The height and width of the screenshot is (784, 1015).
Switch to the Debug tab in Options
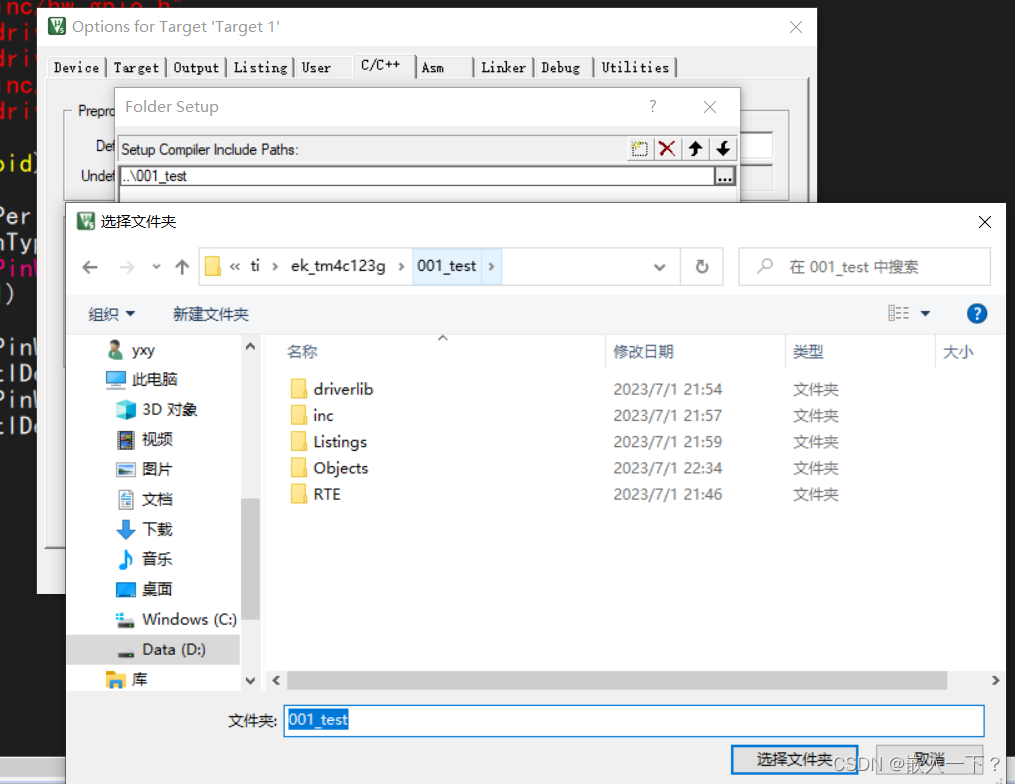561,67
